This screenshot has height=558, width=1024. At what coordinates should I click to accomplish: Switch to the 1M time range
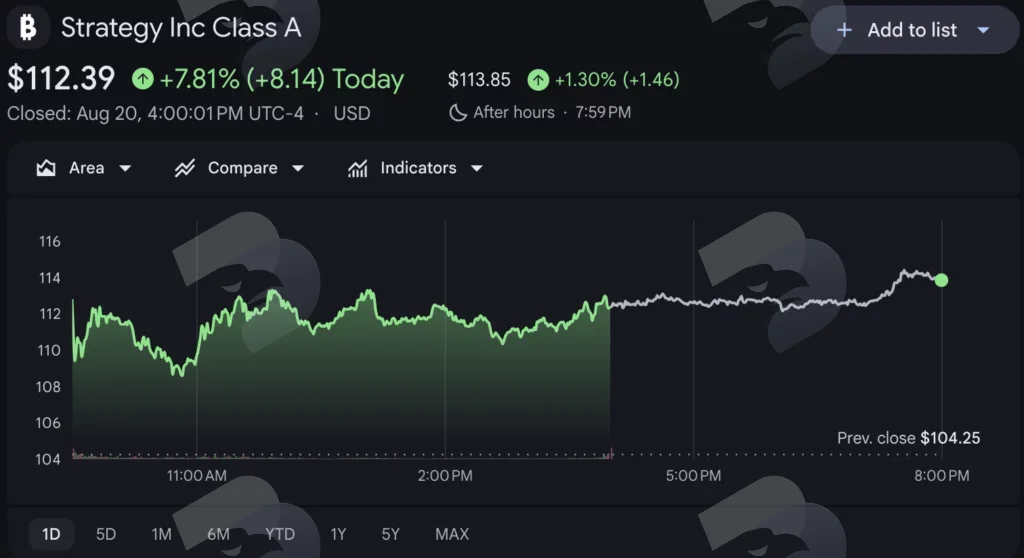coord(161,534)
